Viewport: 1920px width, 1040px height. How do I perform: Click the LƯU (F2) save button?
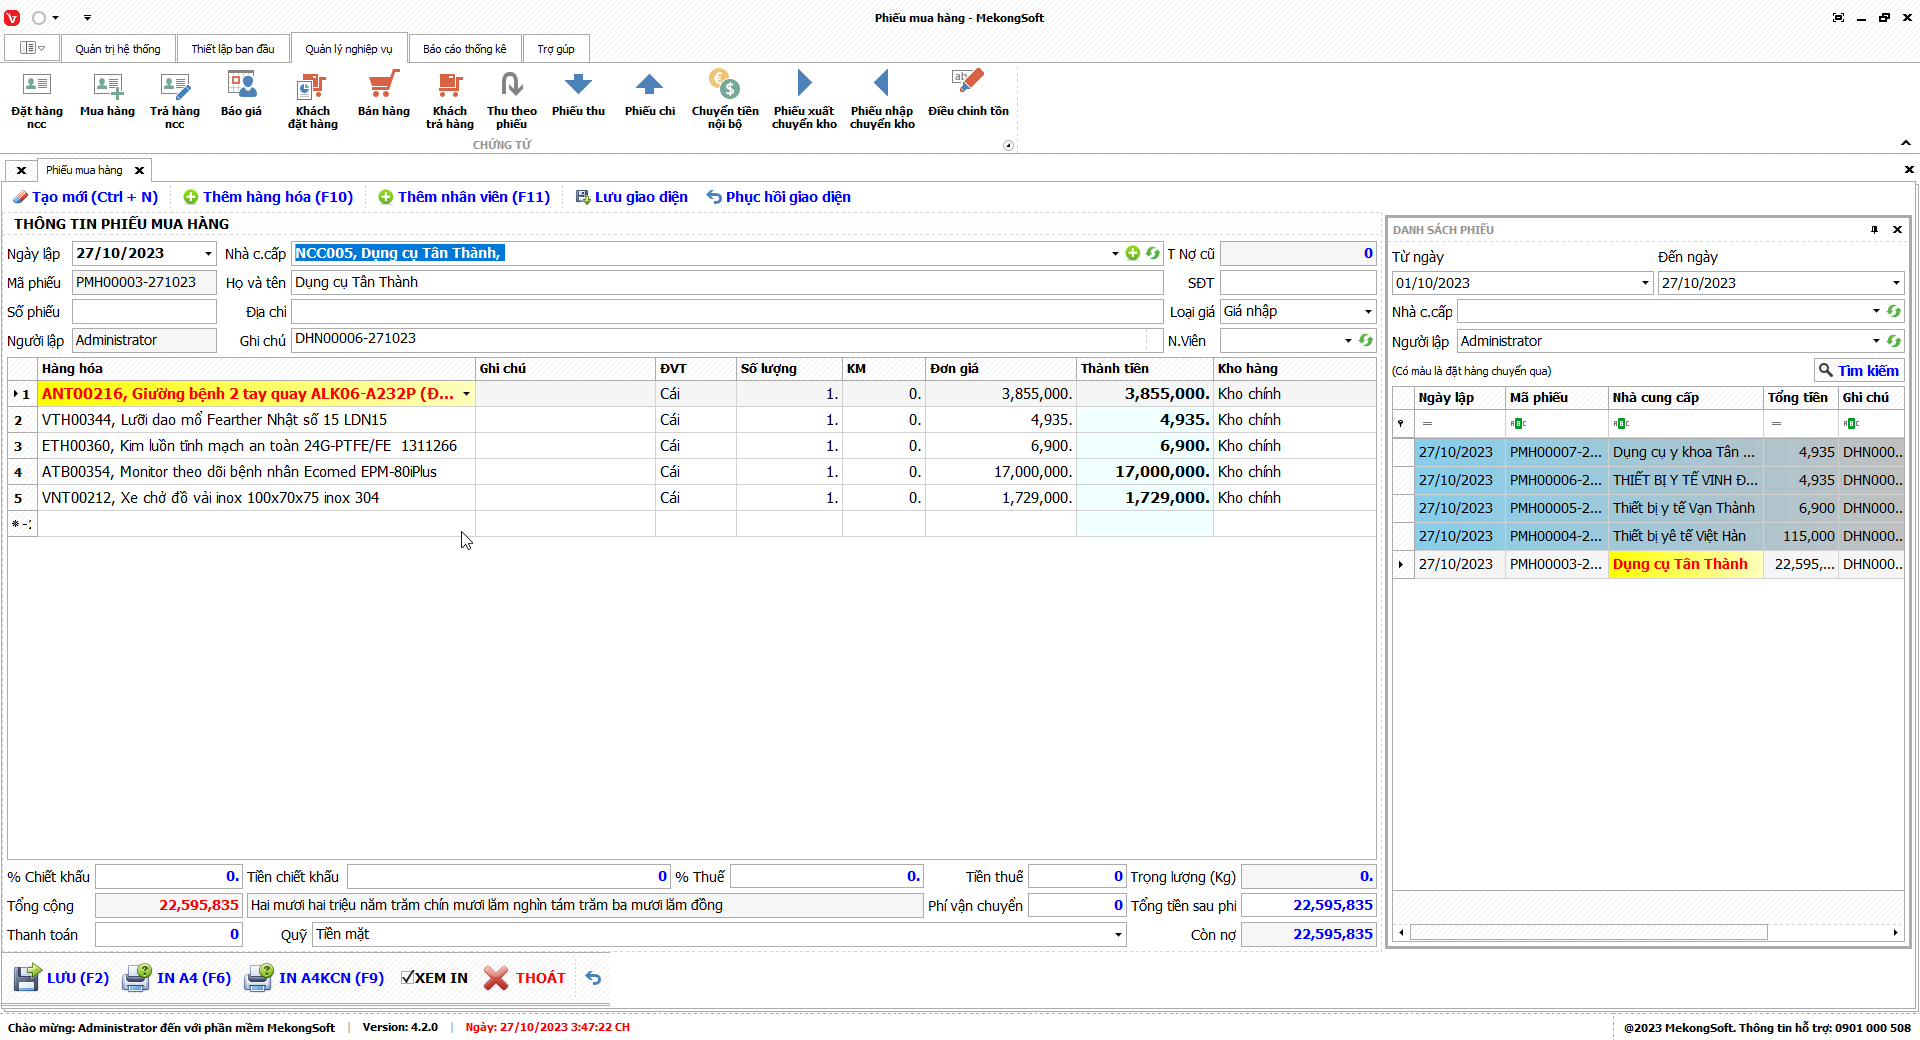pyautogui.click(x=62, y=978)
